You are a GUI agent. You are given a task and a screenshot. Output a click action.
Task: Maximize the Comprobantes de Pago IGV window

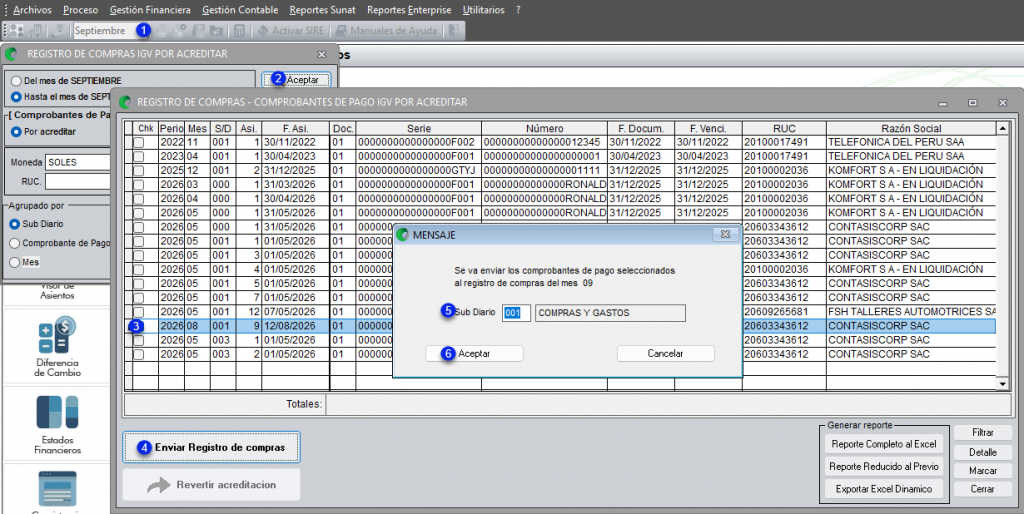(x=972, y=103)
